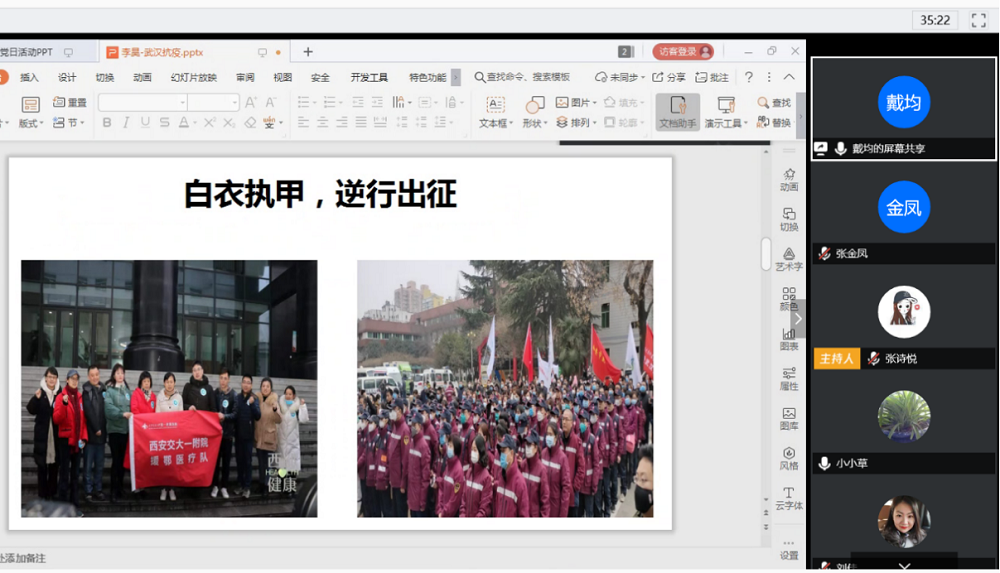Click the 查找命令、搜索模板 search field

coord(522,77)
